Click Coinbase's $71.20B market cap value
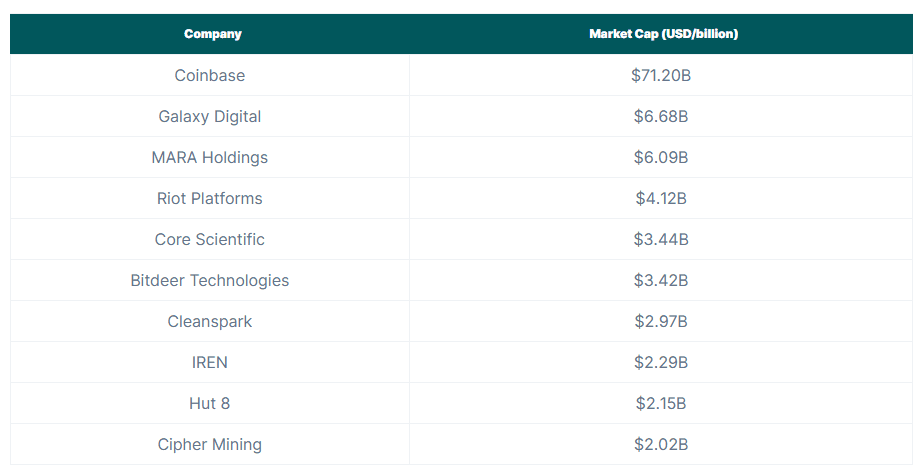 [661, 76]
